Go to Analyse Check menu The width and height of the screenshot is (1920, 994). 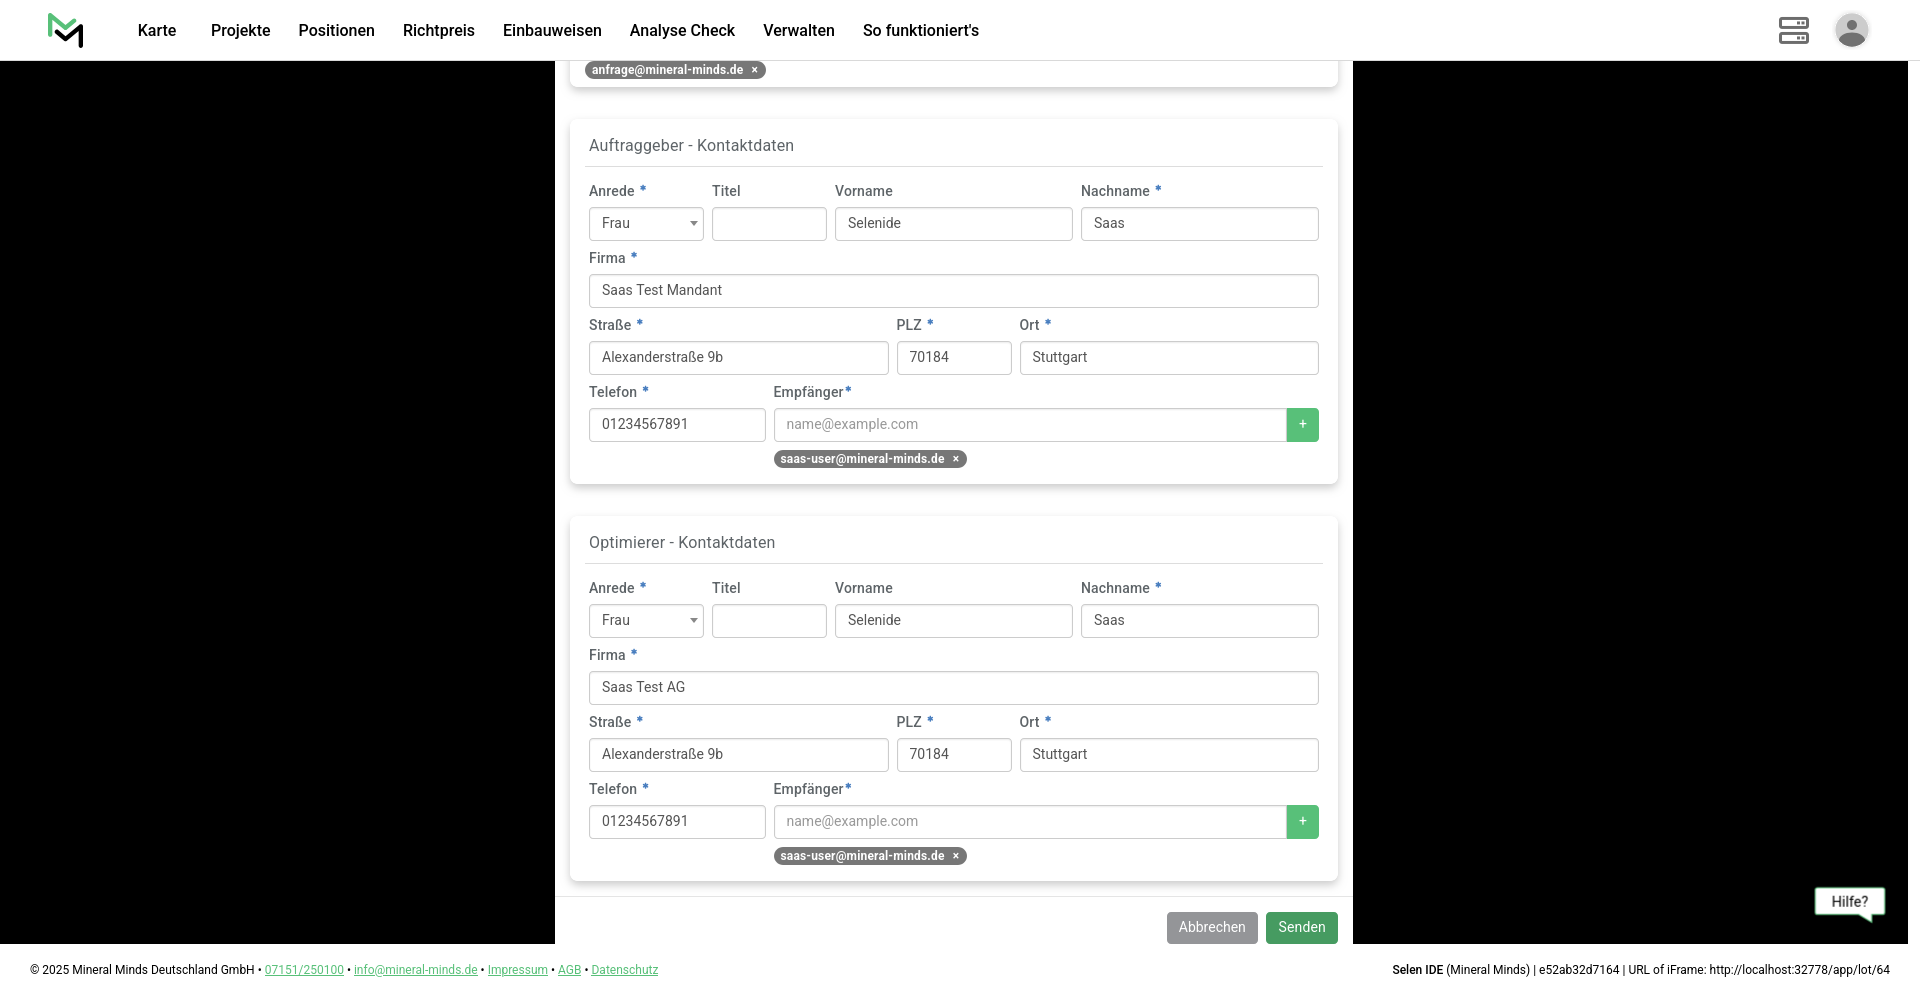[682, 31]
